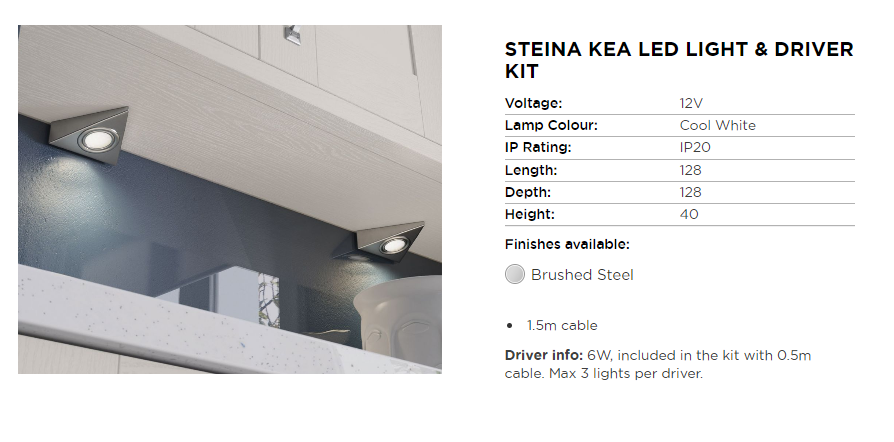Click the 12V voltage value
The height and width of the screenshot is (442, 894).
691,103
